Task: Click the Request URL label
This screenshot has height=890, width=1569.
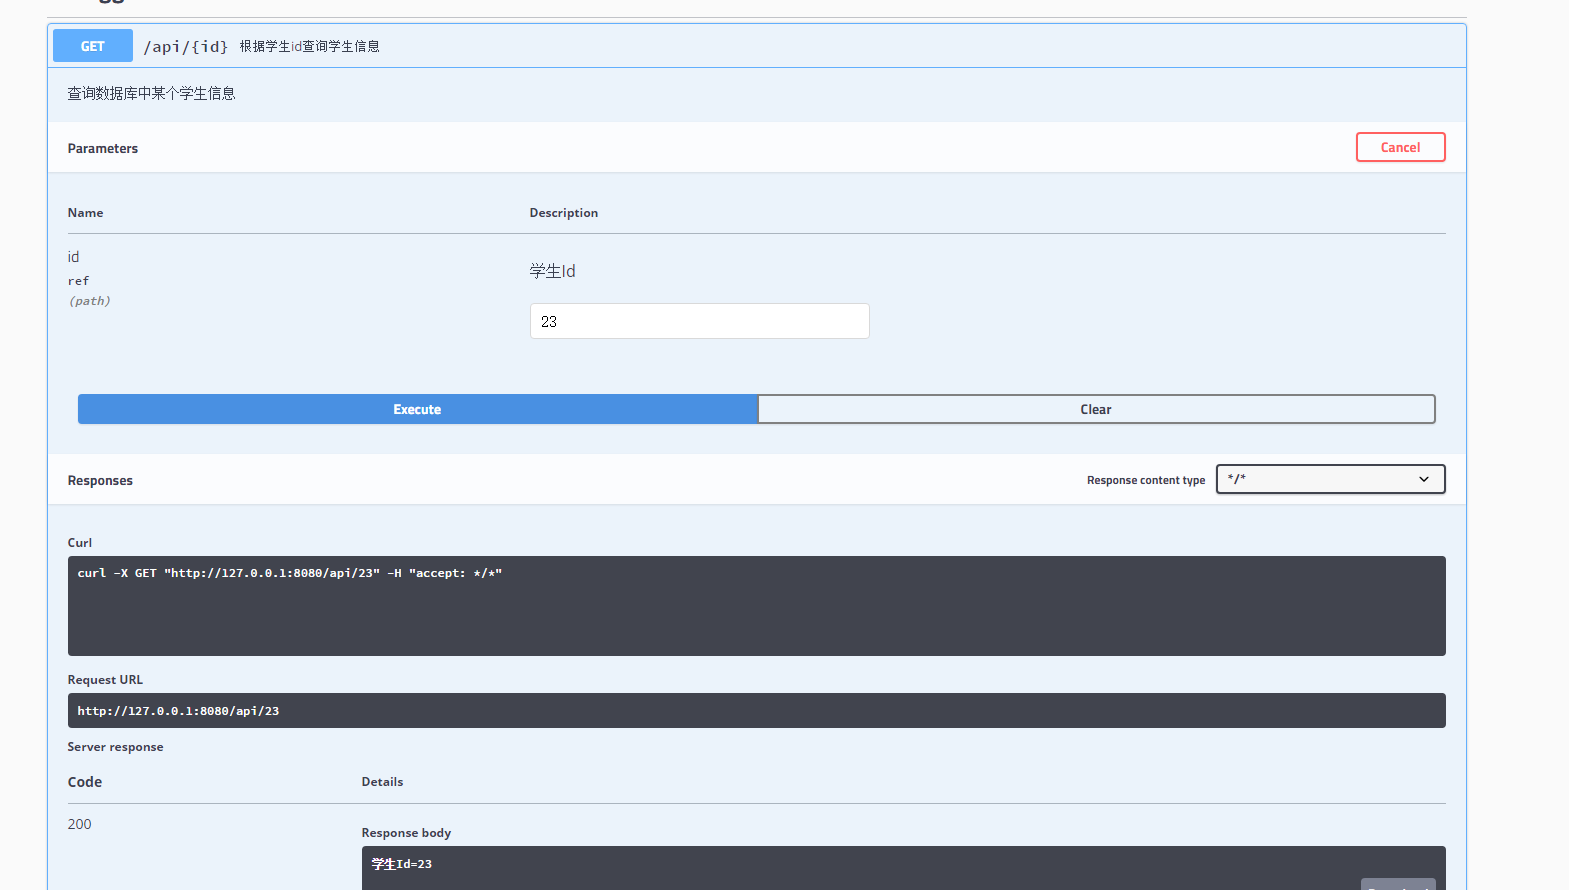Action: pyautogui.click(x=105, y=680)
